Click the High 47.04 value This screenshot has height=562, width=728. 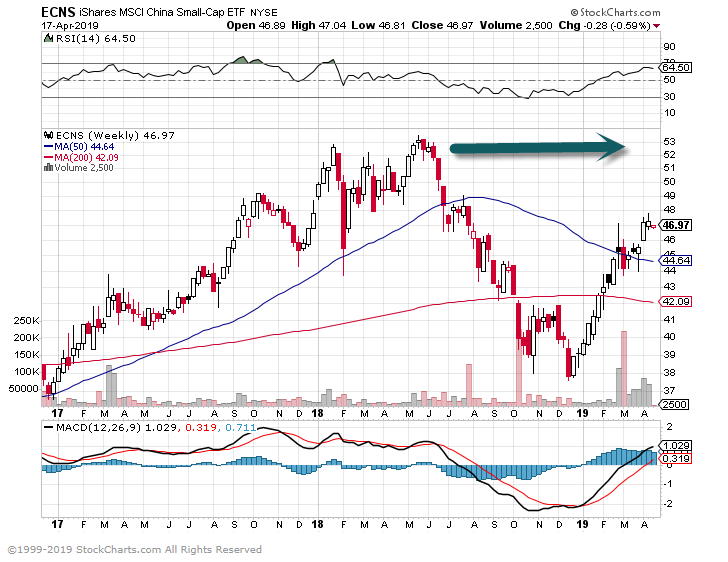318,26
